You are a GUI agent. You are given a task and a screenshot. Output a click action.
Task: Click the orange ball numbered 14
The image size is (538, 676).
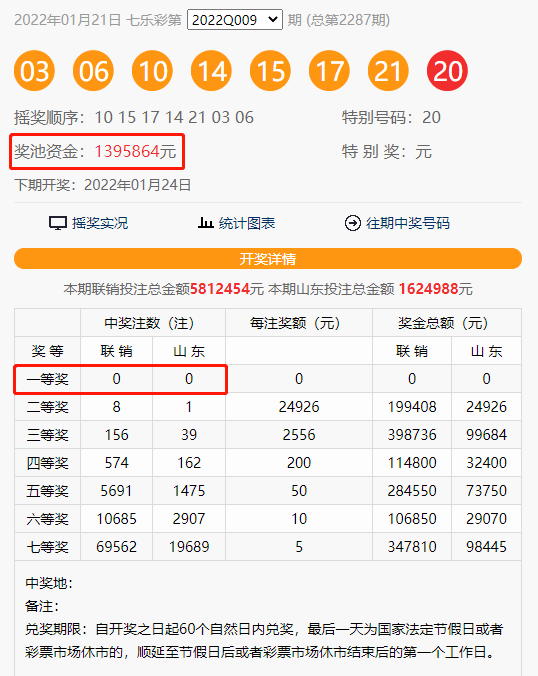click(x=211, y=71)
